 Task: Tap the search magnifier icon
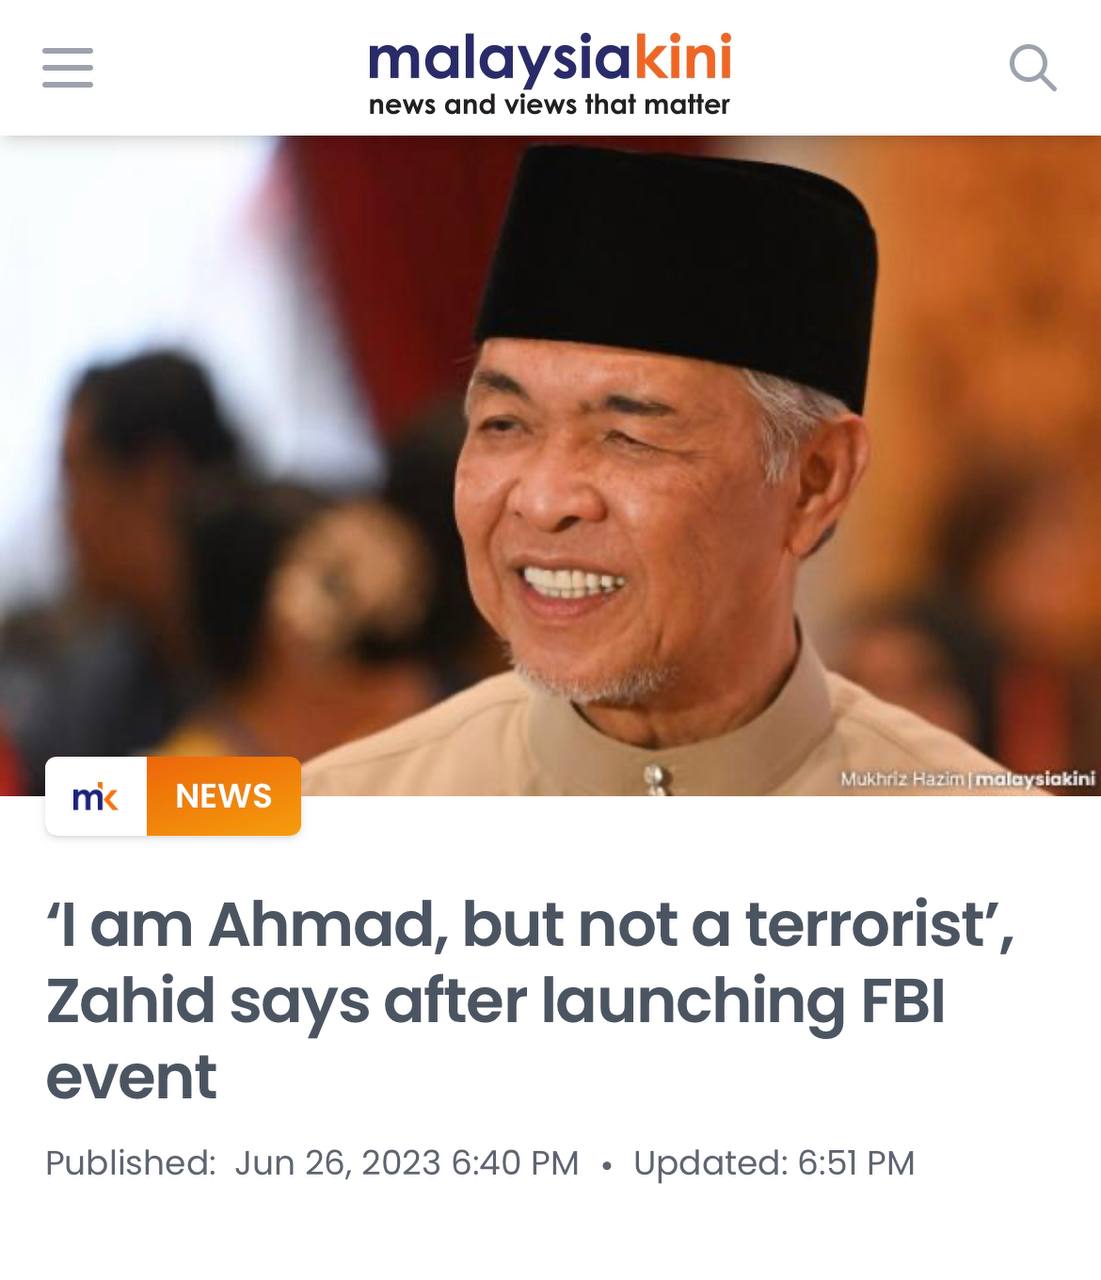click(1032, 68)
